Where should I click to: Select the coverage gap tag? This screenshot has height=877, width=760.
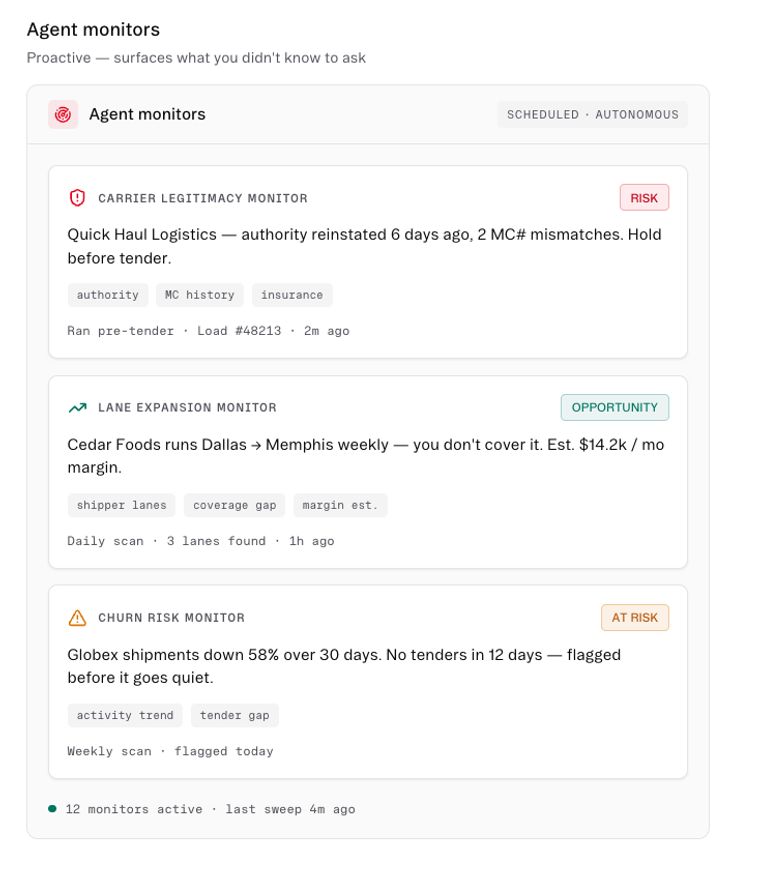(234, 506)
